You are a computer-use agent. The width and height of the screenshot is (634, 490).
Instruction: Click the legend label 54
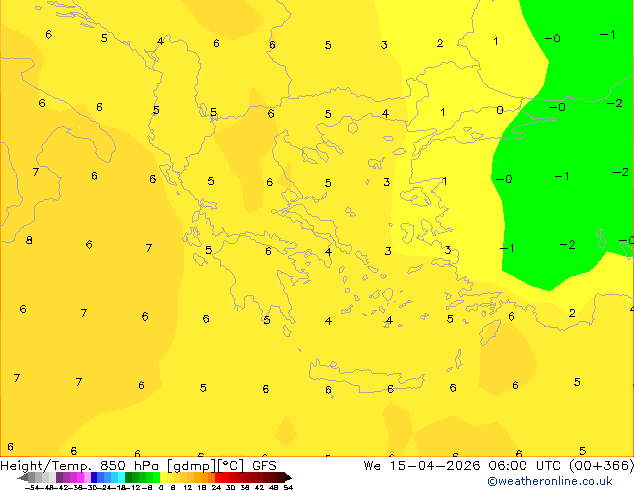(x=288, y=487)
